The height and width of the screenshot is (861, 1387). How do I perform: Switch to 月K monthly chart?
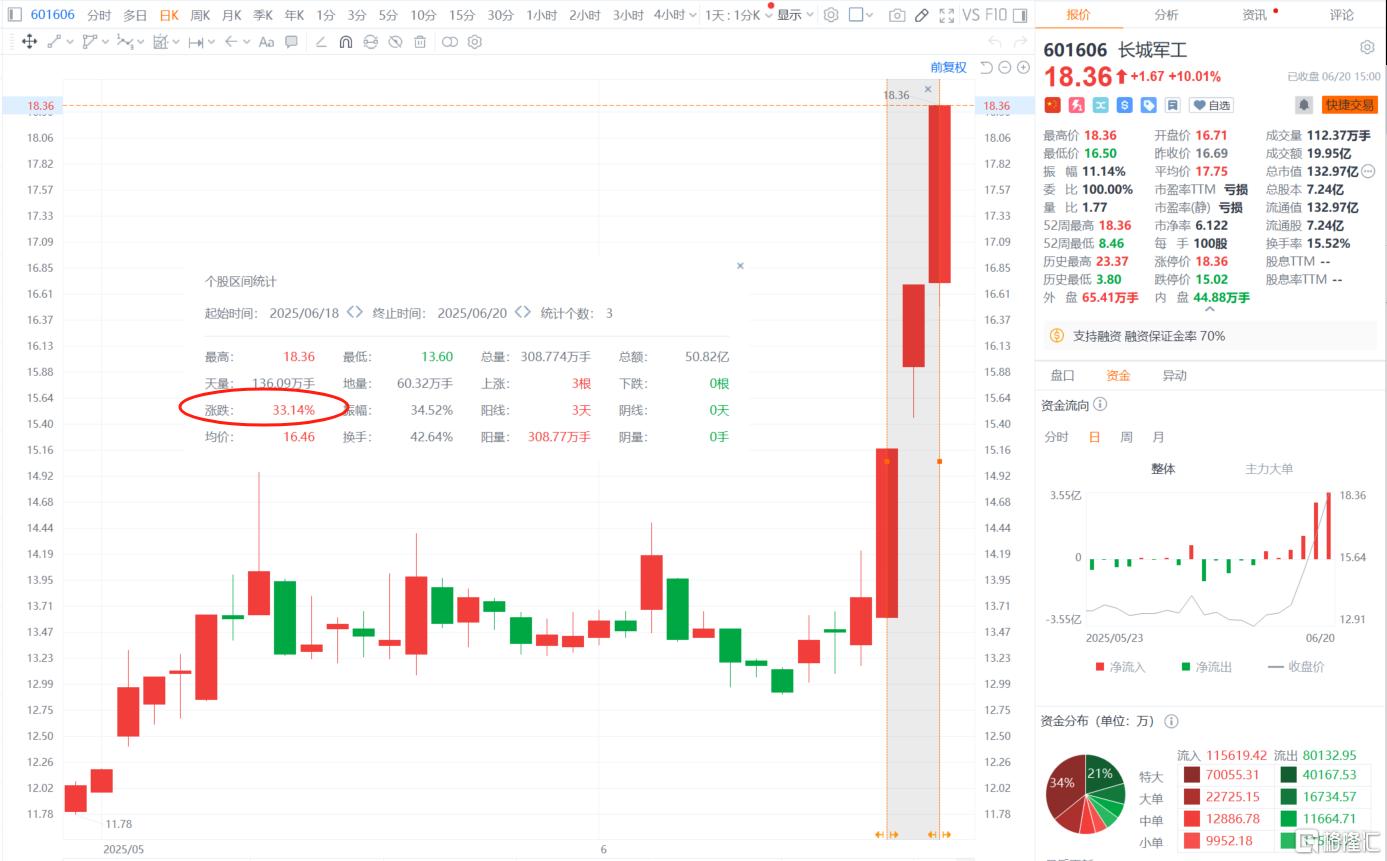[x=231, y=15]
